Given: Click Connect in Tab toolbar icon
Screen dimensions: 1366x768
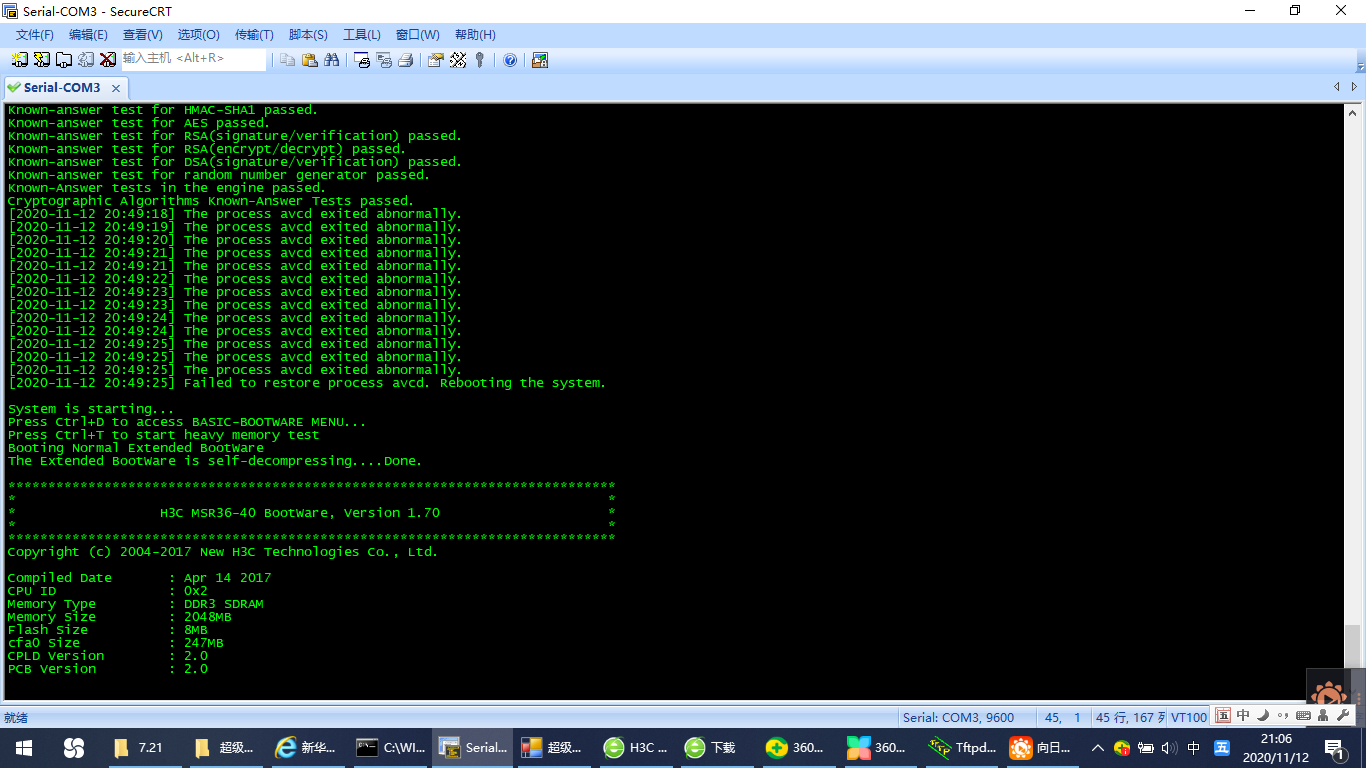Looking at the screenshot, I should click(64, 60).
